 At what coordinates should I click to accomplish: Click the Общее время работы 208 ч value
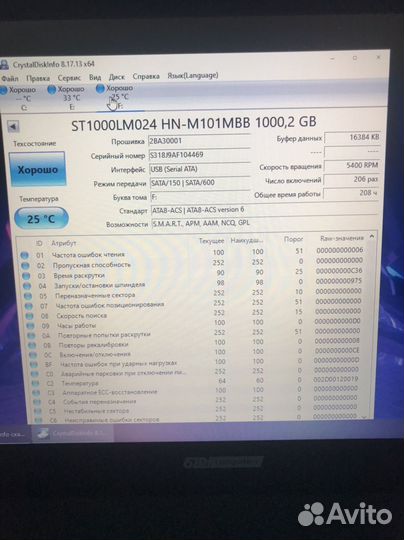pyautogui.click(x=351, y=193)
